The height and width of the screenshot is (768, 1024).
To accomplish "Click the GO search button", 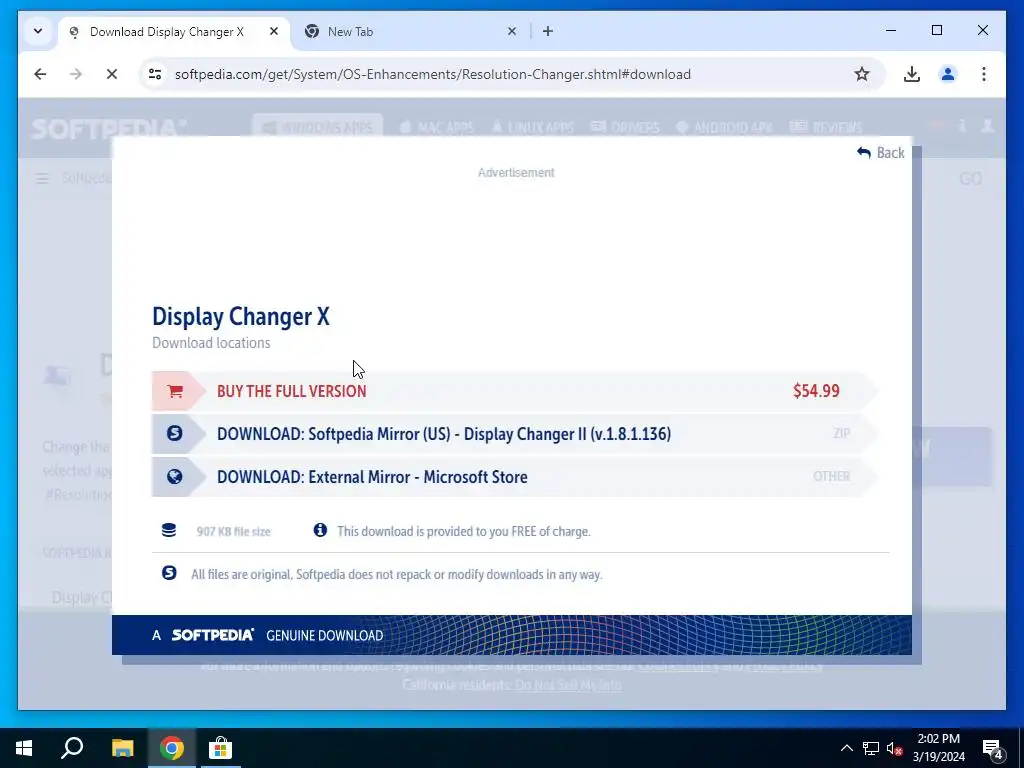I will click(970, 178).
